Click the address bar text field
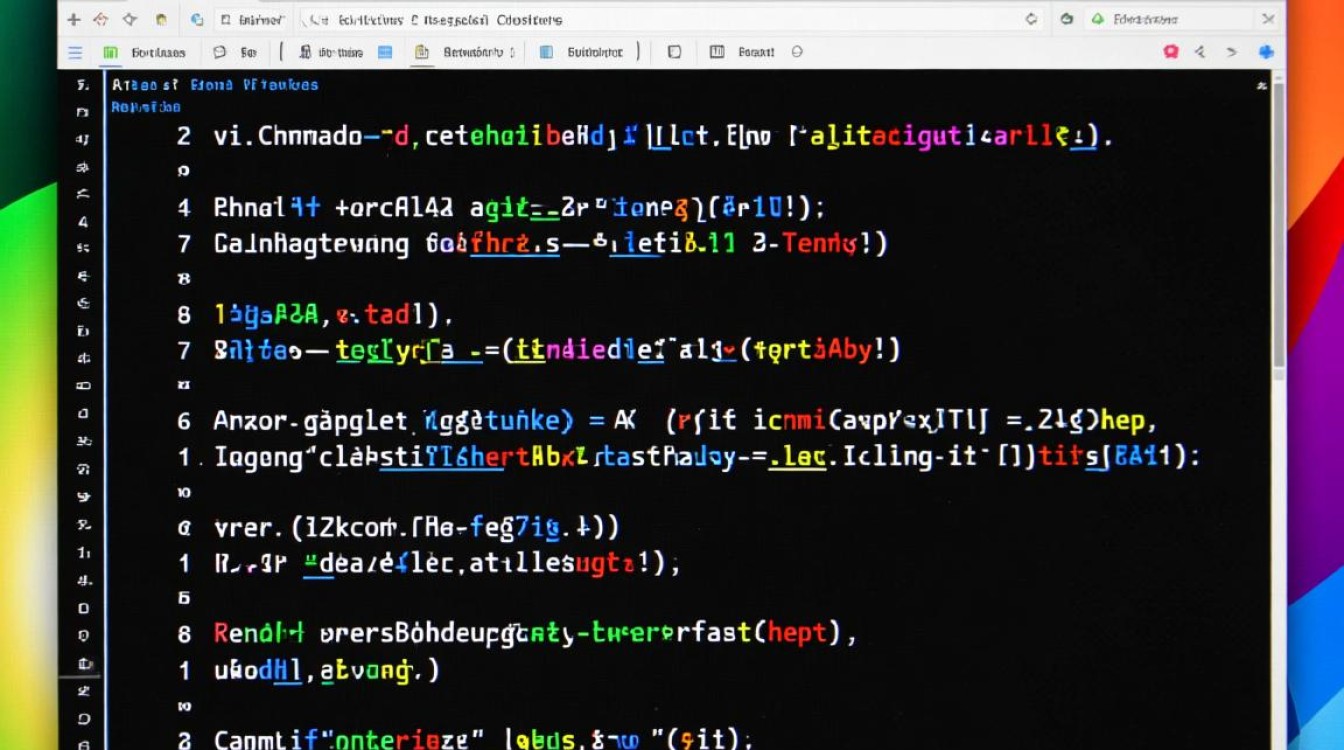This screenshot has width=1344, height=750. pyautogui.click(x=650, y=19)
